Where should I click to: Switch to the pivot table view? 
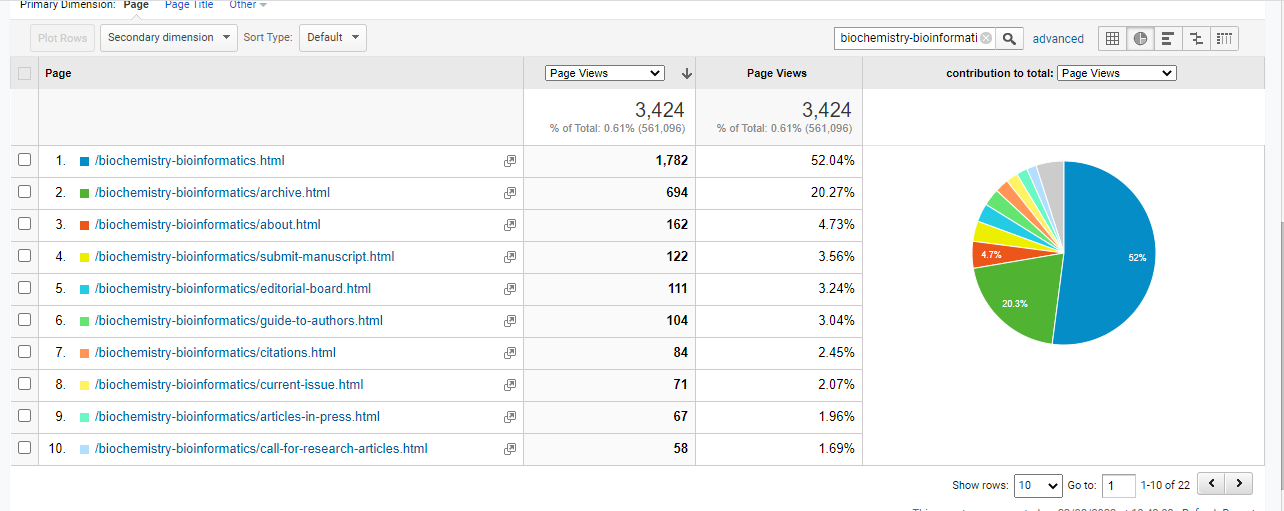coord(1224,39)
